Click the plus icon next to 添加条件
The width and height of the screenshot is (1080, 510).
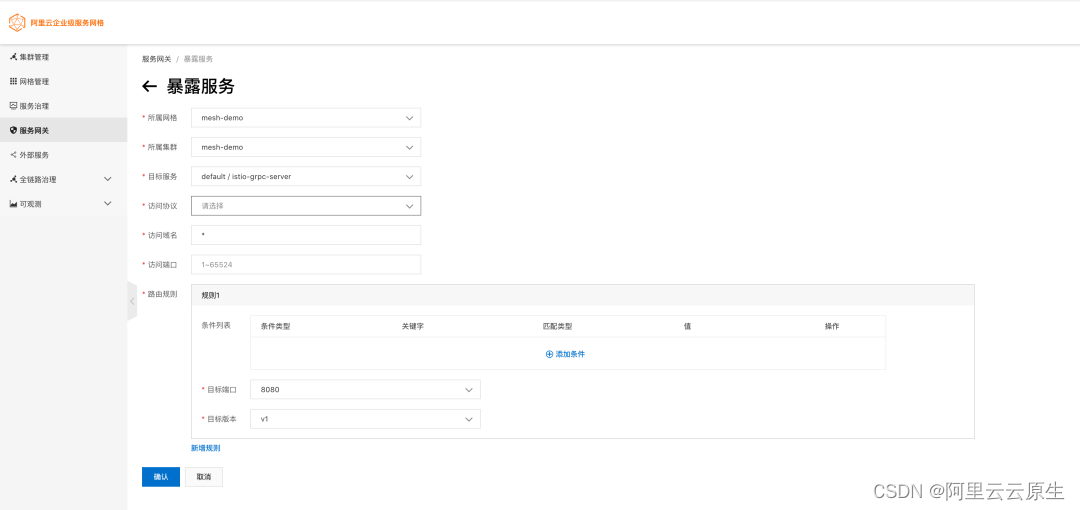pos(549,354)
